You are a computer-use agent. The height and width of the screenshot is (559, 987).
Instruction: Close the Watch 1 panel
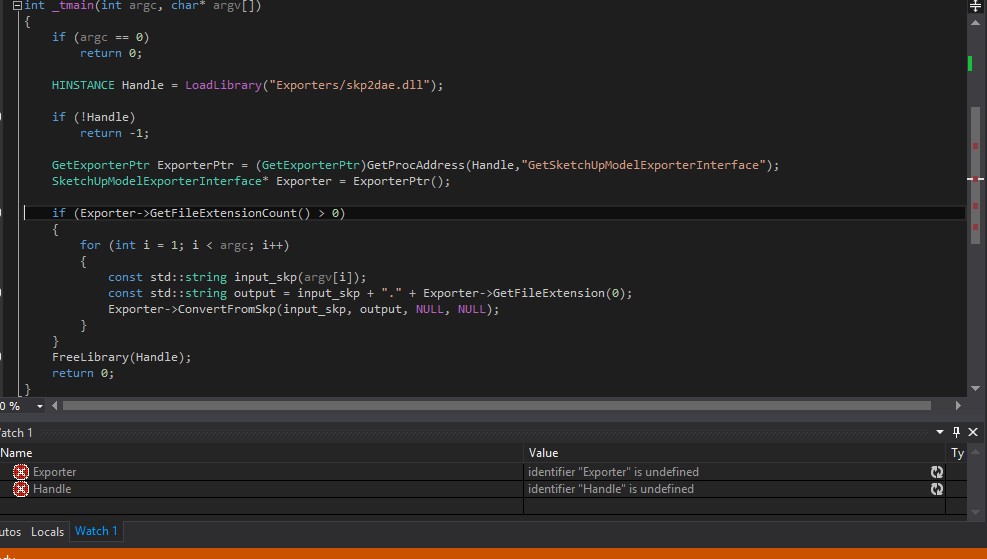coord(974,432)
